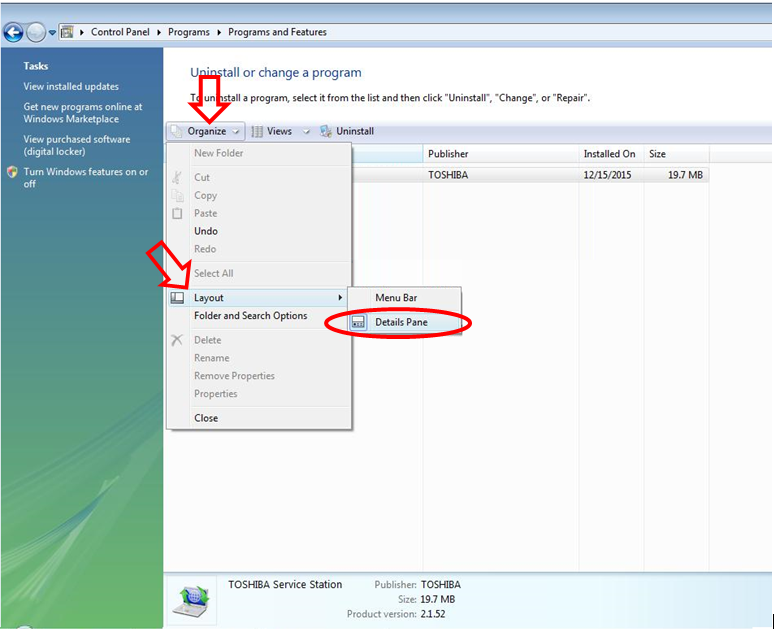
Task: Sort list by Installed On column
Action: click(x=609, y=154)
